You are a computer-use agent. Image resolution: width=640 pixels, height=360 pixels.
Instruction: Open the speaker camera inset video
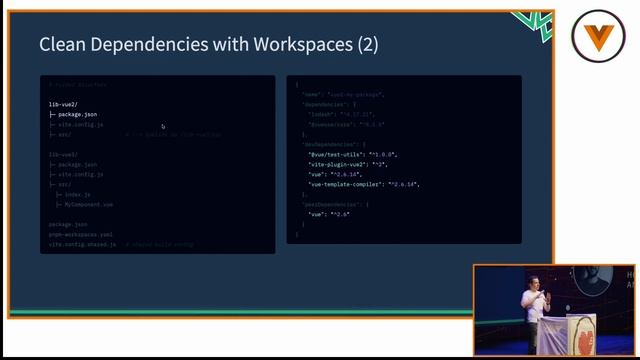pos(554,310)
